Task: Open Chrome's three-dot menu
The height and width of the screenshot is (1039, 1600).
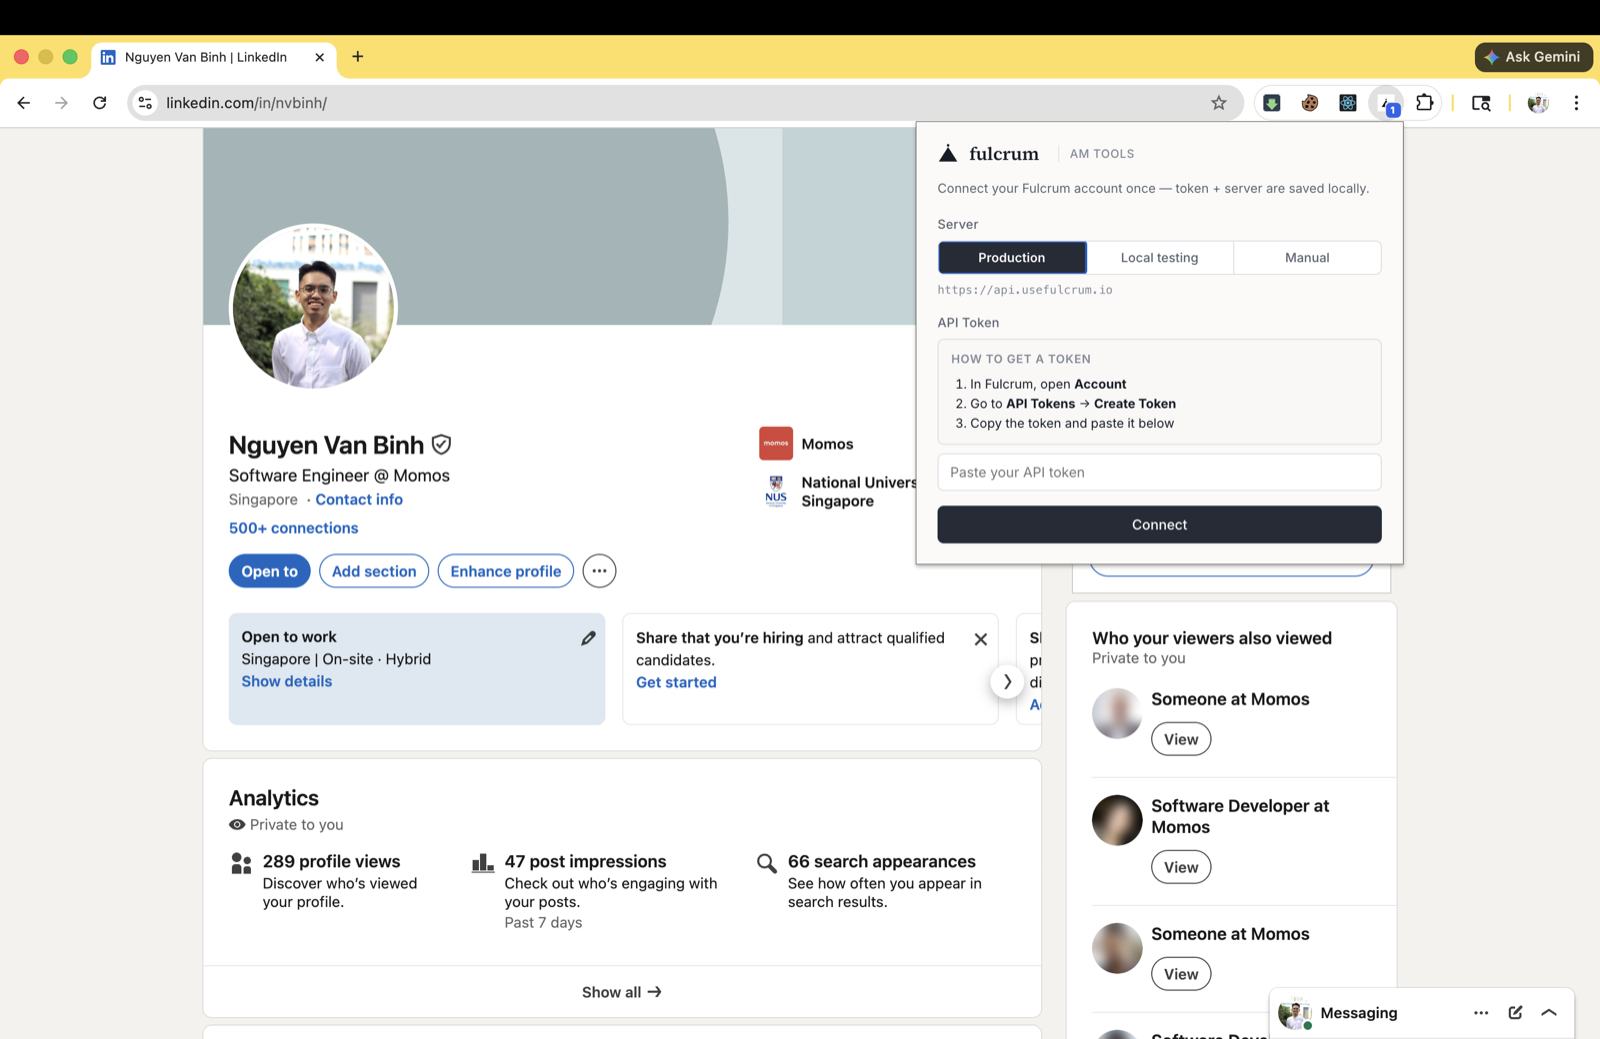Action: coord(1576,103)
